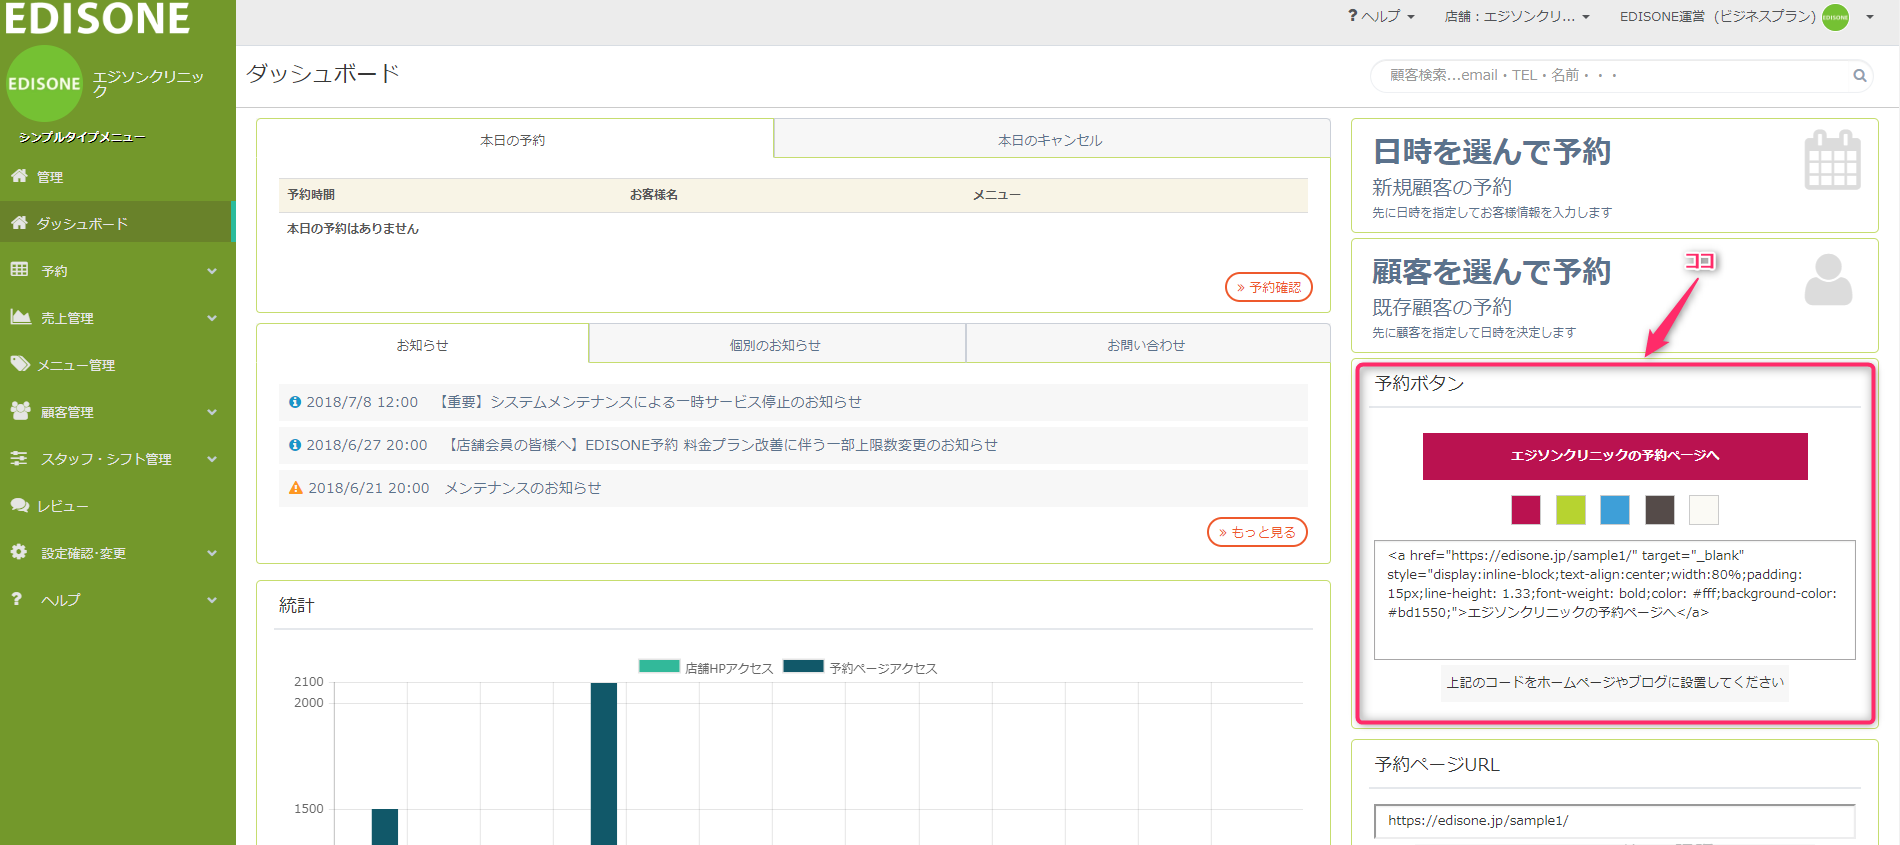The width and height of the screenshot is (1900, 845).
Task: Choose the lime green button color swatch
Action: (1571, 510)
